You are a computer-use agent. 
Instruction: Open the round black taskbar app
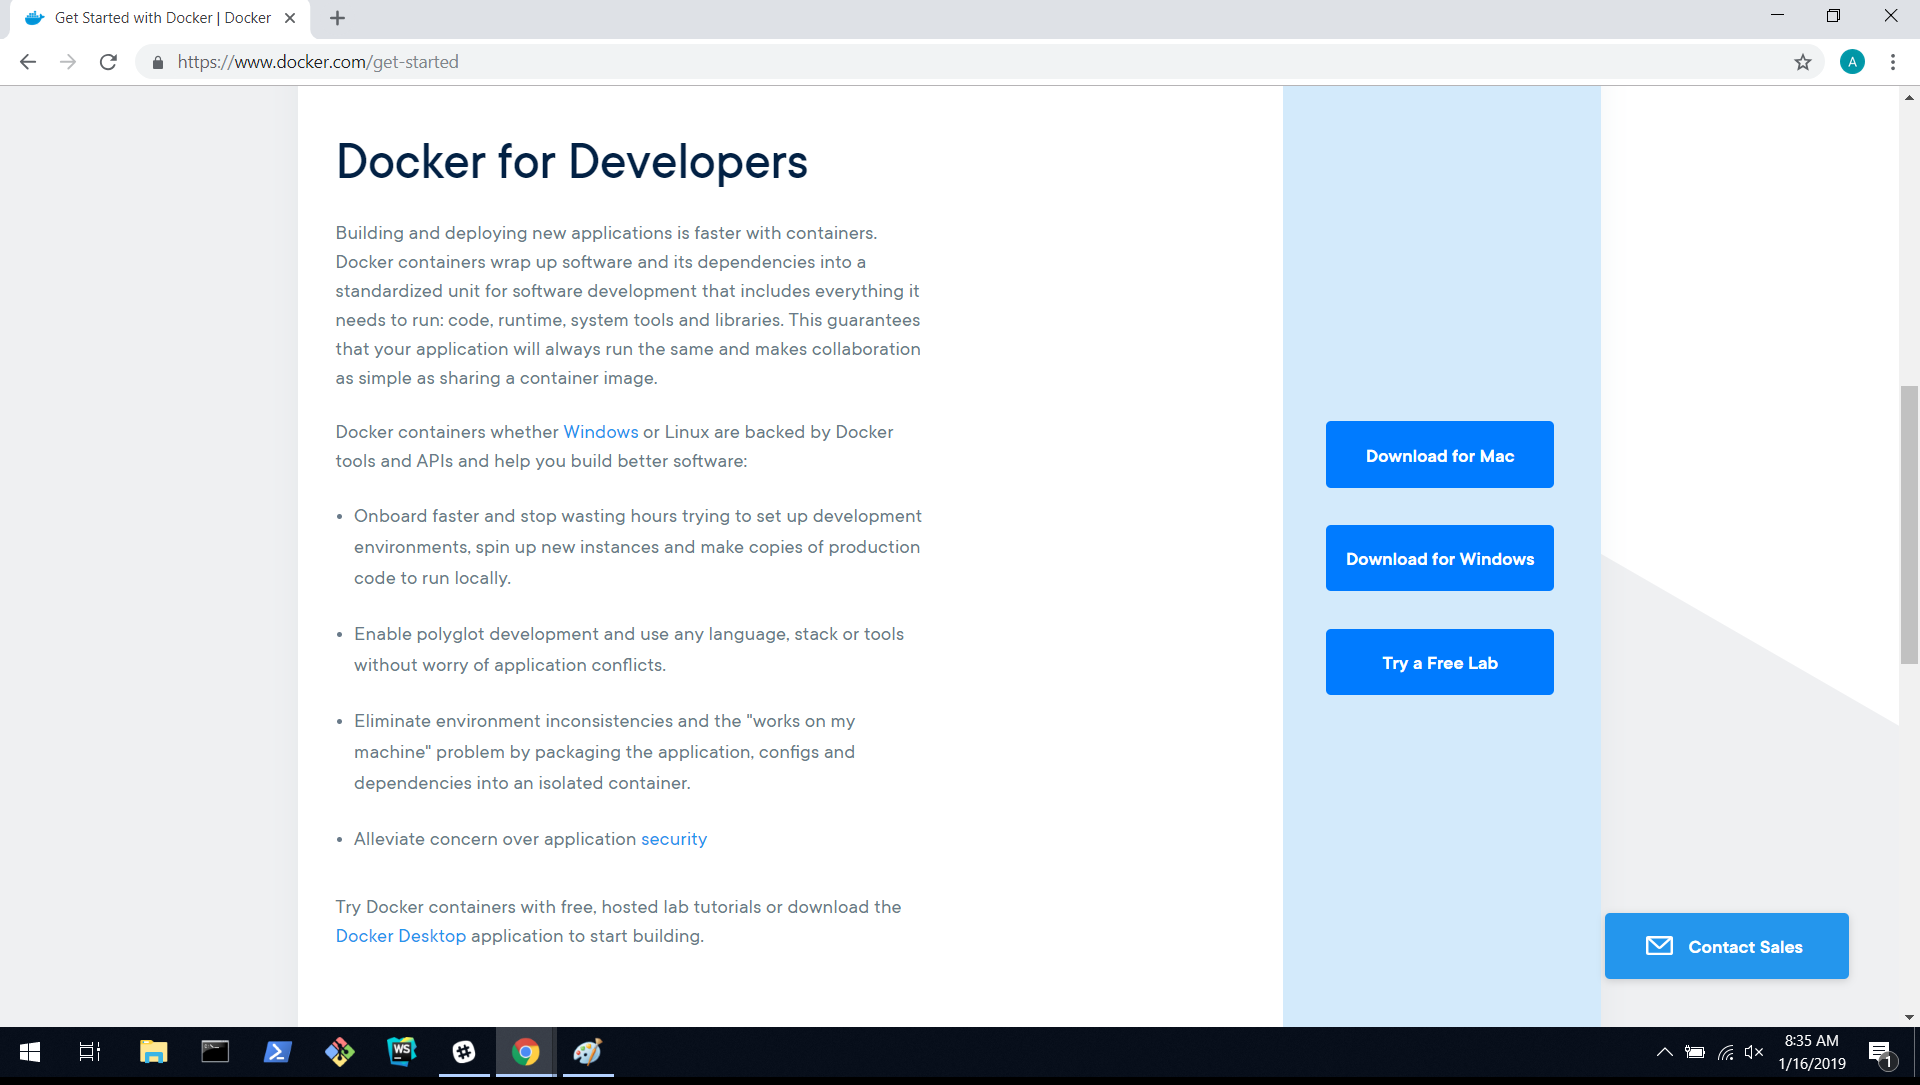coord(464,1052)
